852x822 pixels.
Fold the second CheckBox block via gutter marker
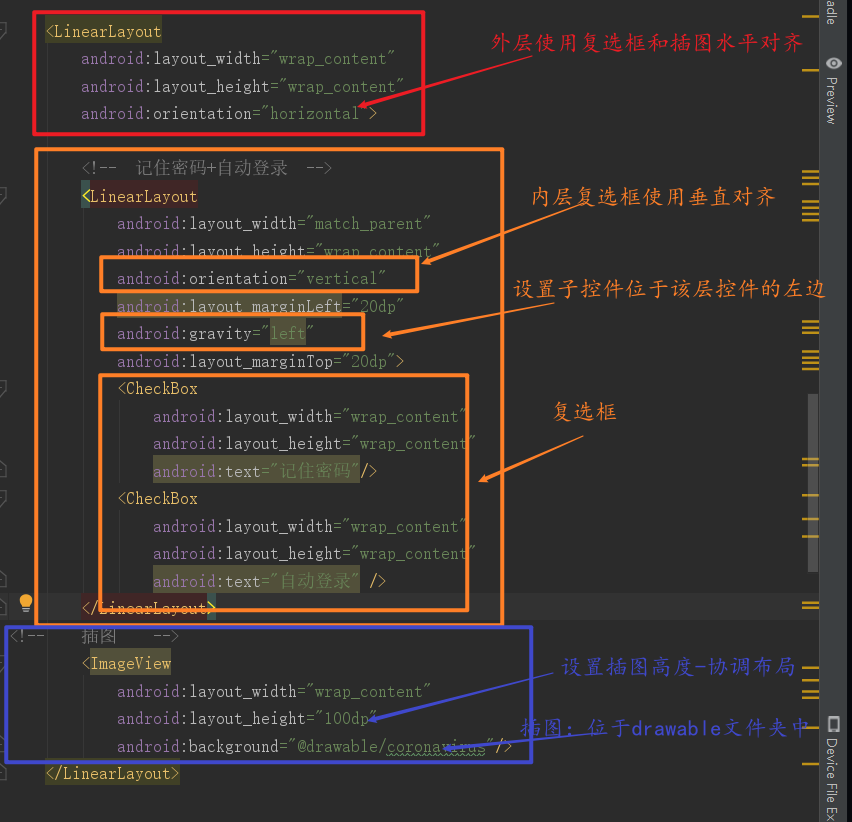(x=3, y=498)
